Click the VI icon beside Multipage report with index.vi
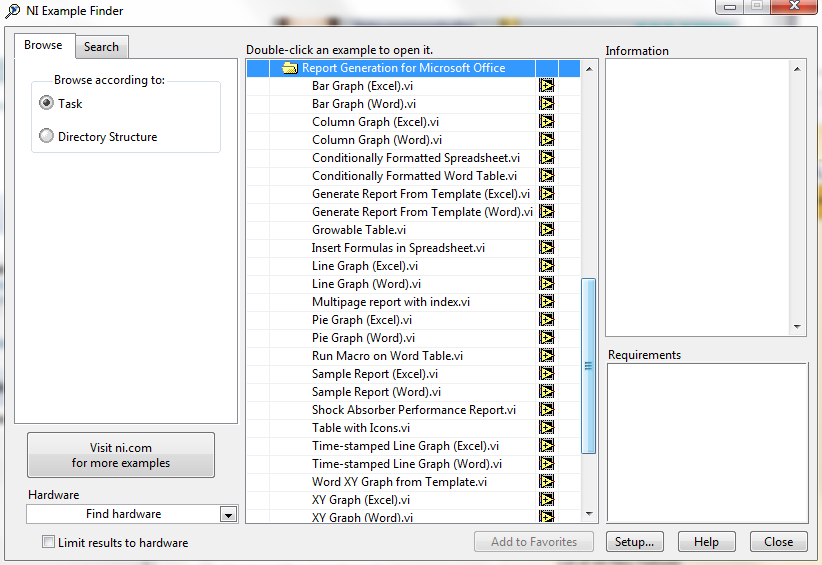Image resolution: width=822 pixels, height=565 pixels. [546, 301]
